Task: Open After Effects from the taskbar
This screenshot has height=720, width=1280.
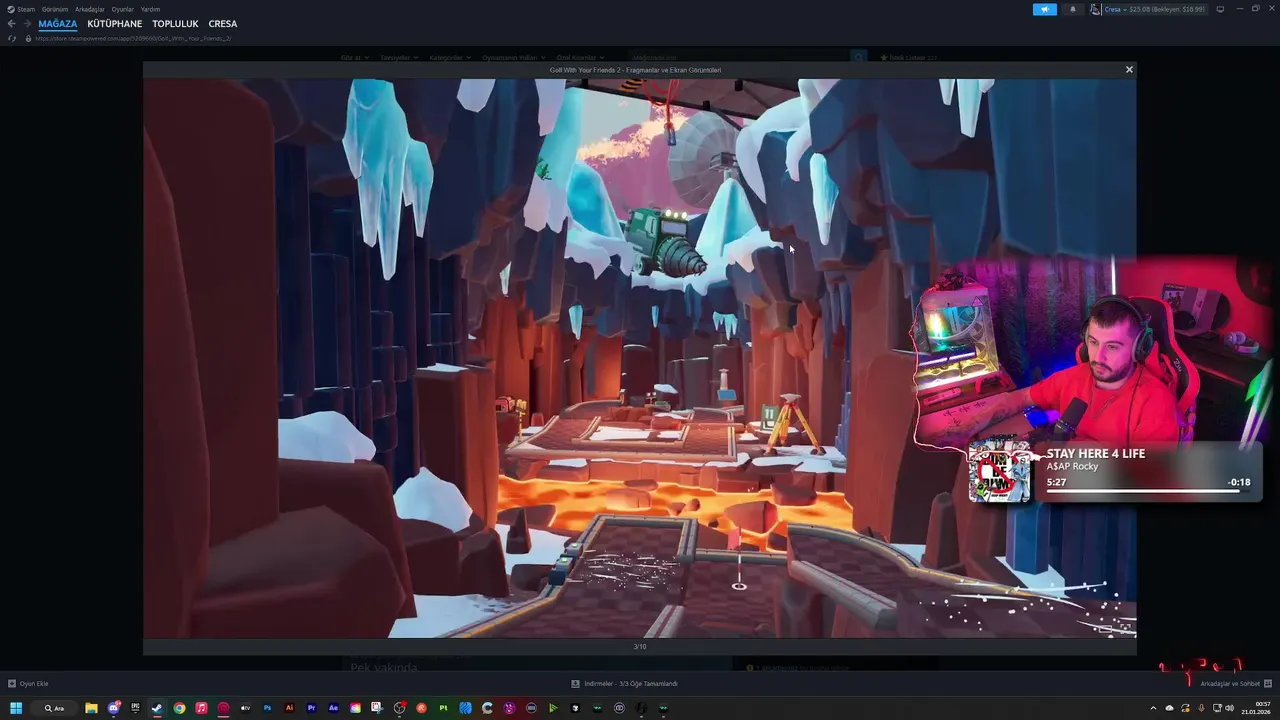Action: coord(333,708)
